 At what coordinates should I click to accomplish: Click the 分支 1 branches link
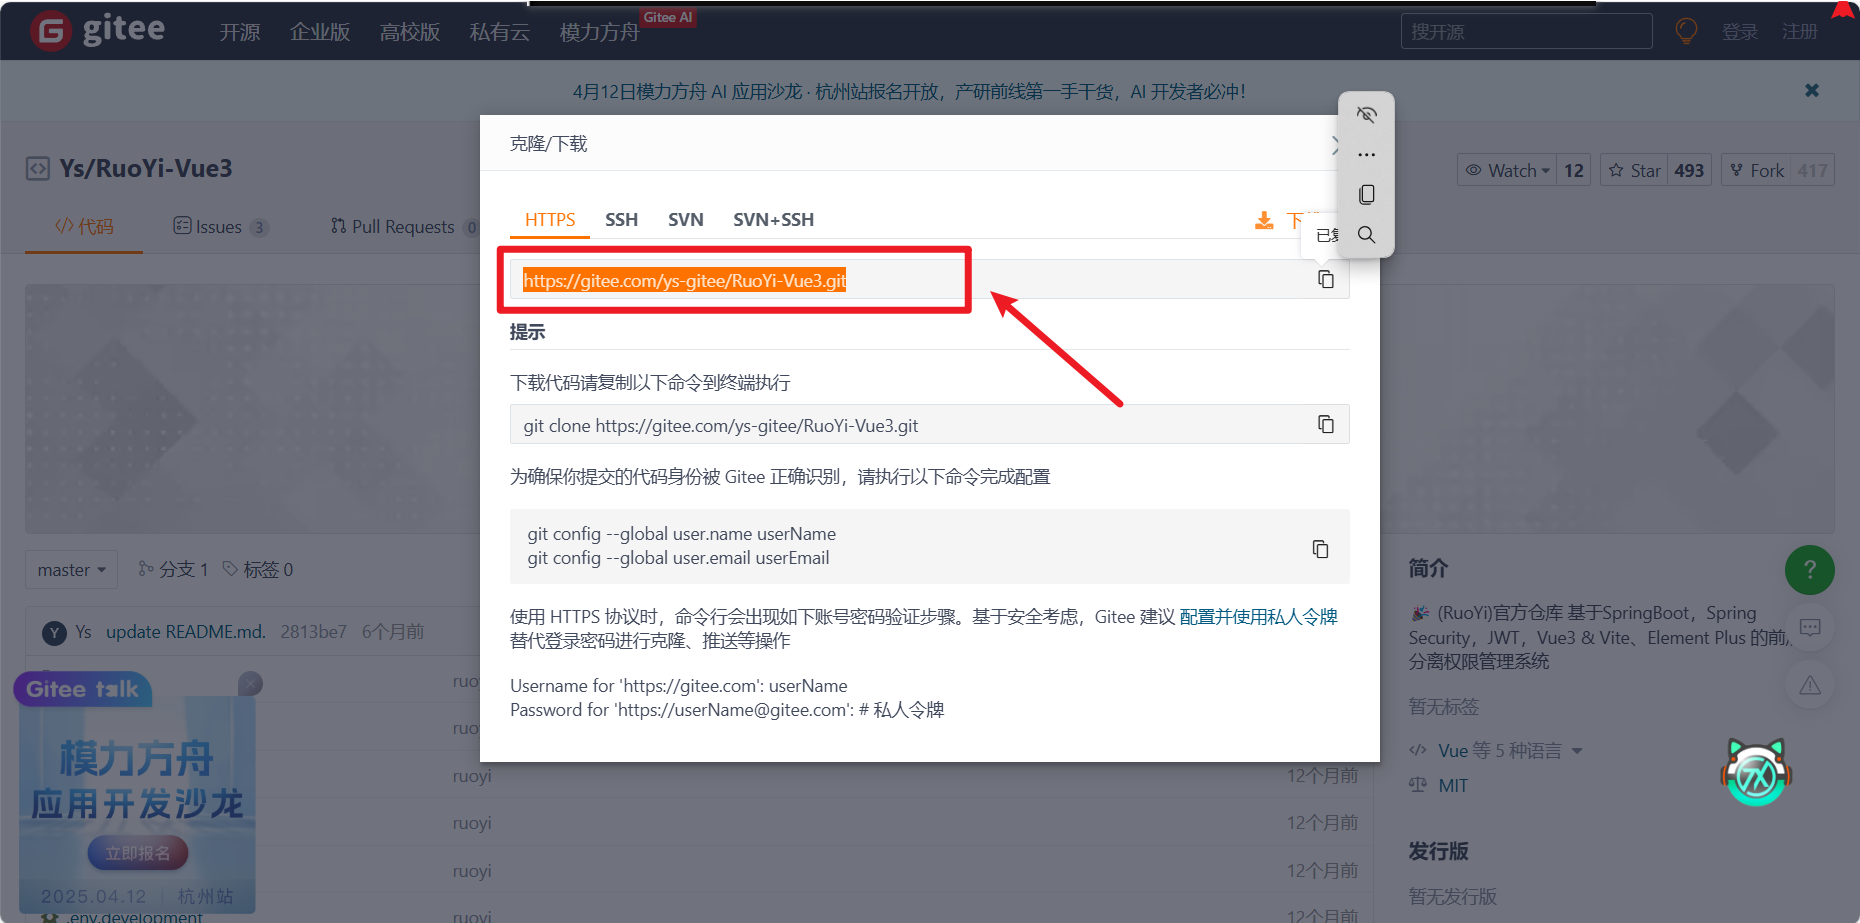(x=173, y=570)
